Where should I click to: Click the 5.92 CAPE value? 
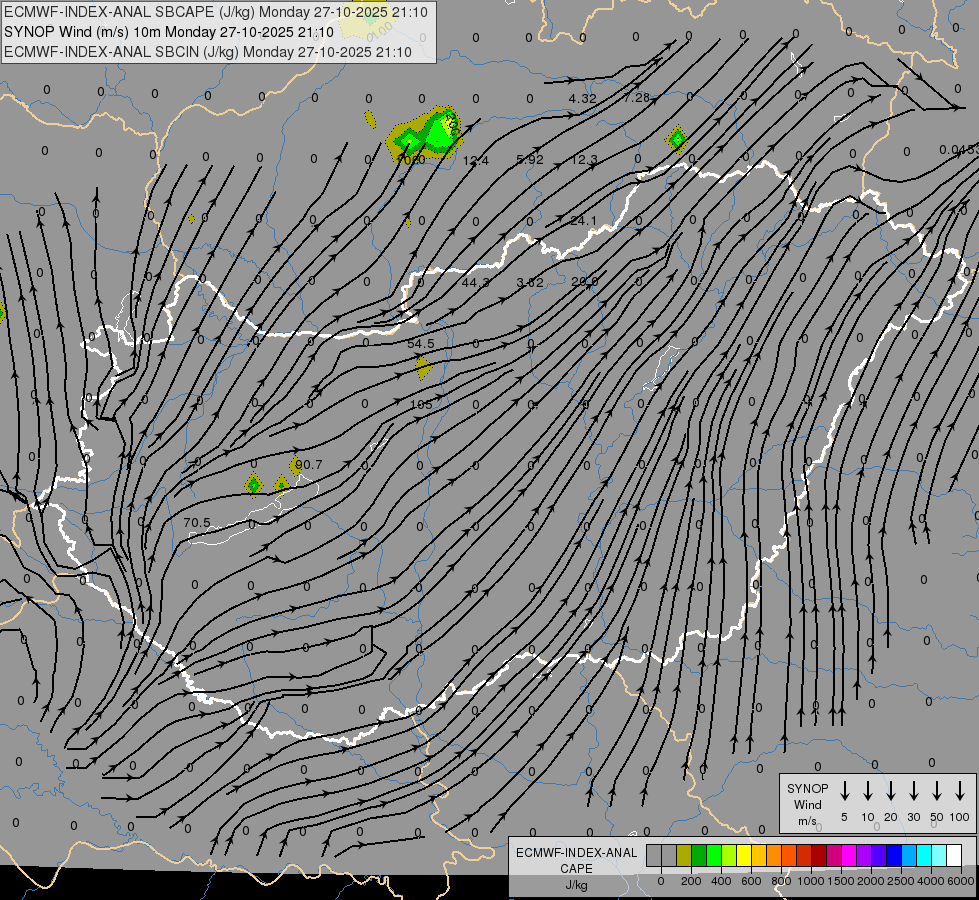click(529, 160)
